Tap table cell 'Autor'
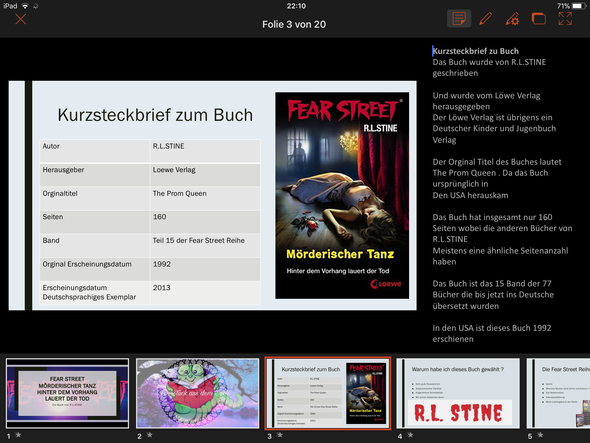The width and height of the screenshot is (590, 443). (x=95, y=151)
